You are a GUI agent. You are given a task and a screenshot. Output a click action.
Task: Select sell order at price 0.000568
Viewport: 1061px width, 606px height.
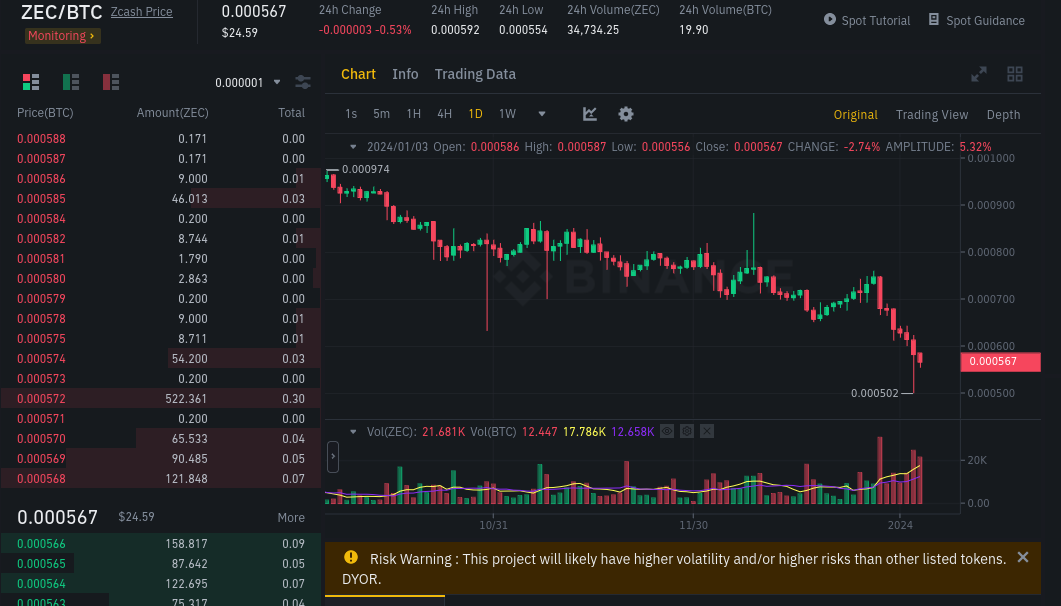point(160,478)
